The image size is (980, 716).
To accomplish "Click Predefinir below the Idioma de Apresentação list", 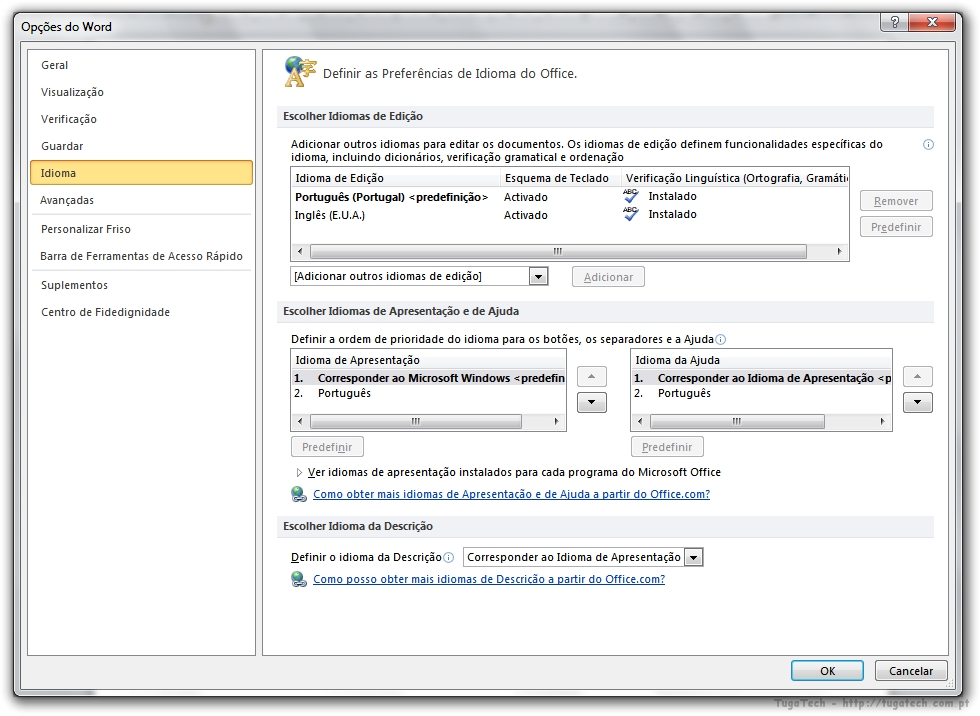I will 327,447.
